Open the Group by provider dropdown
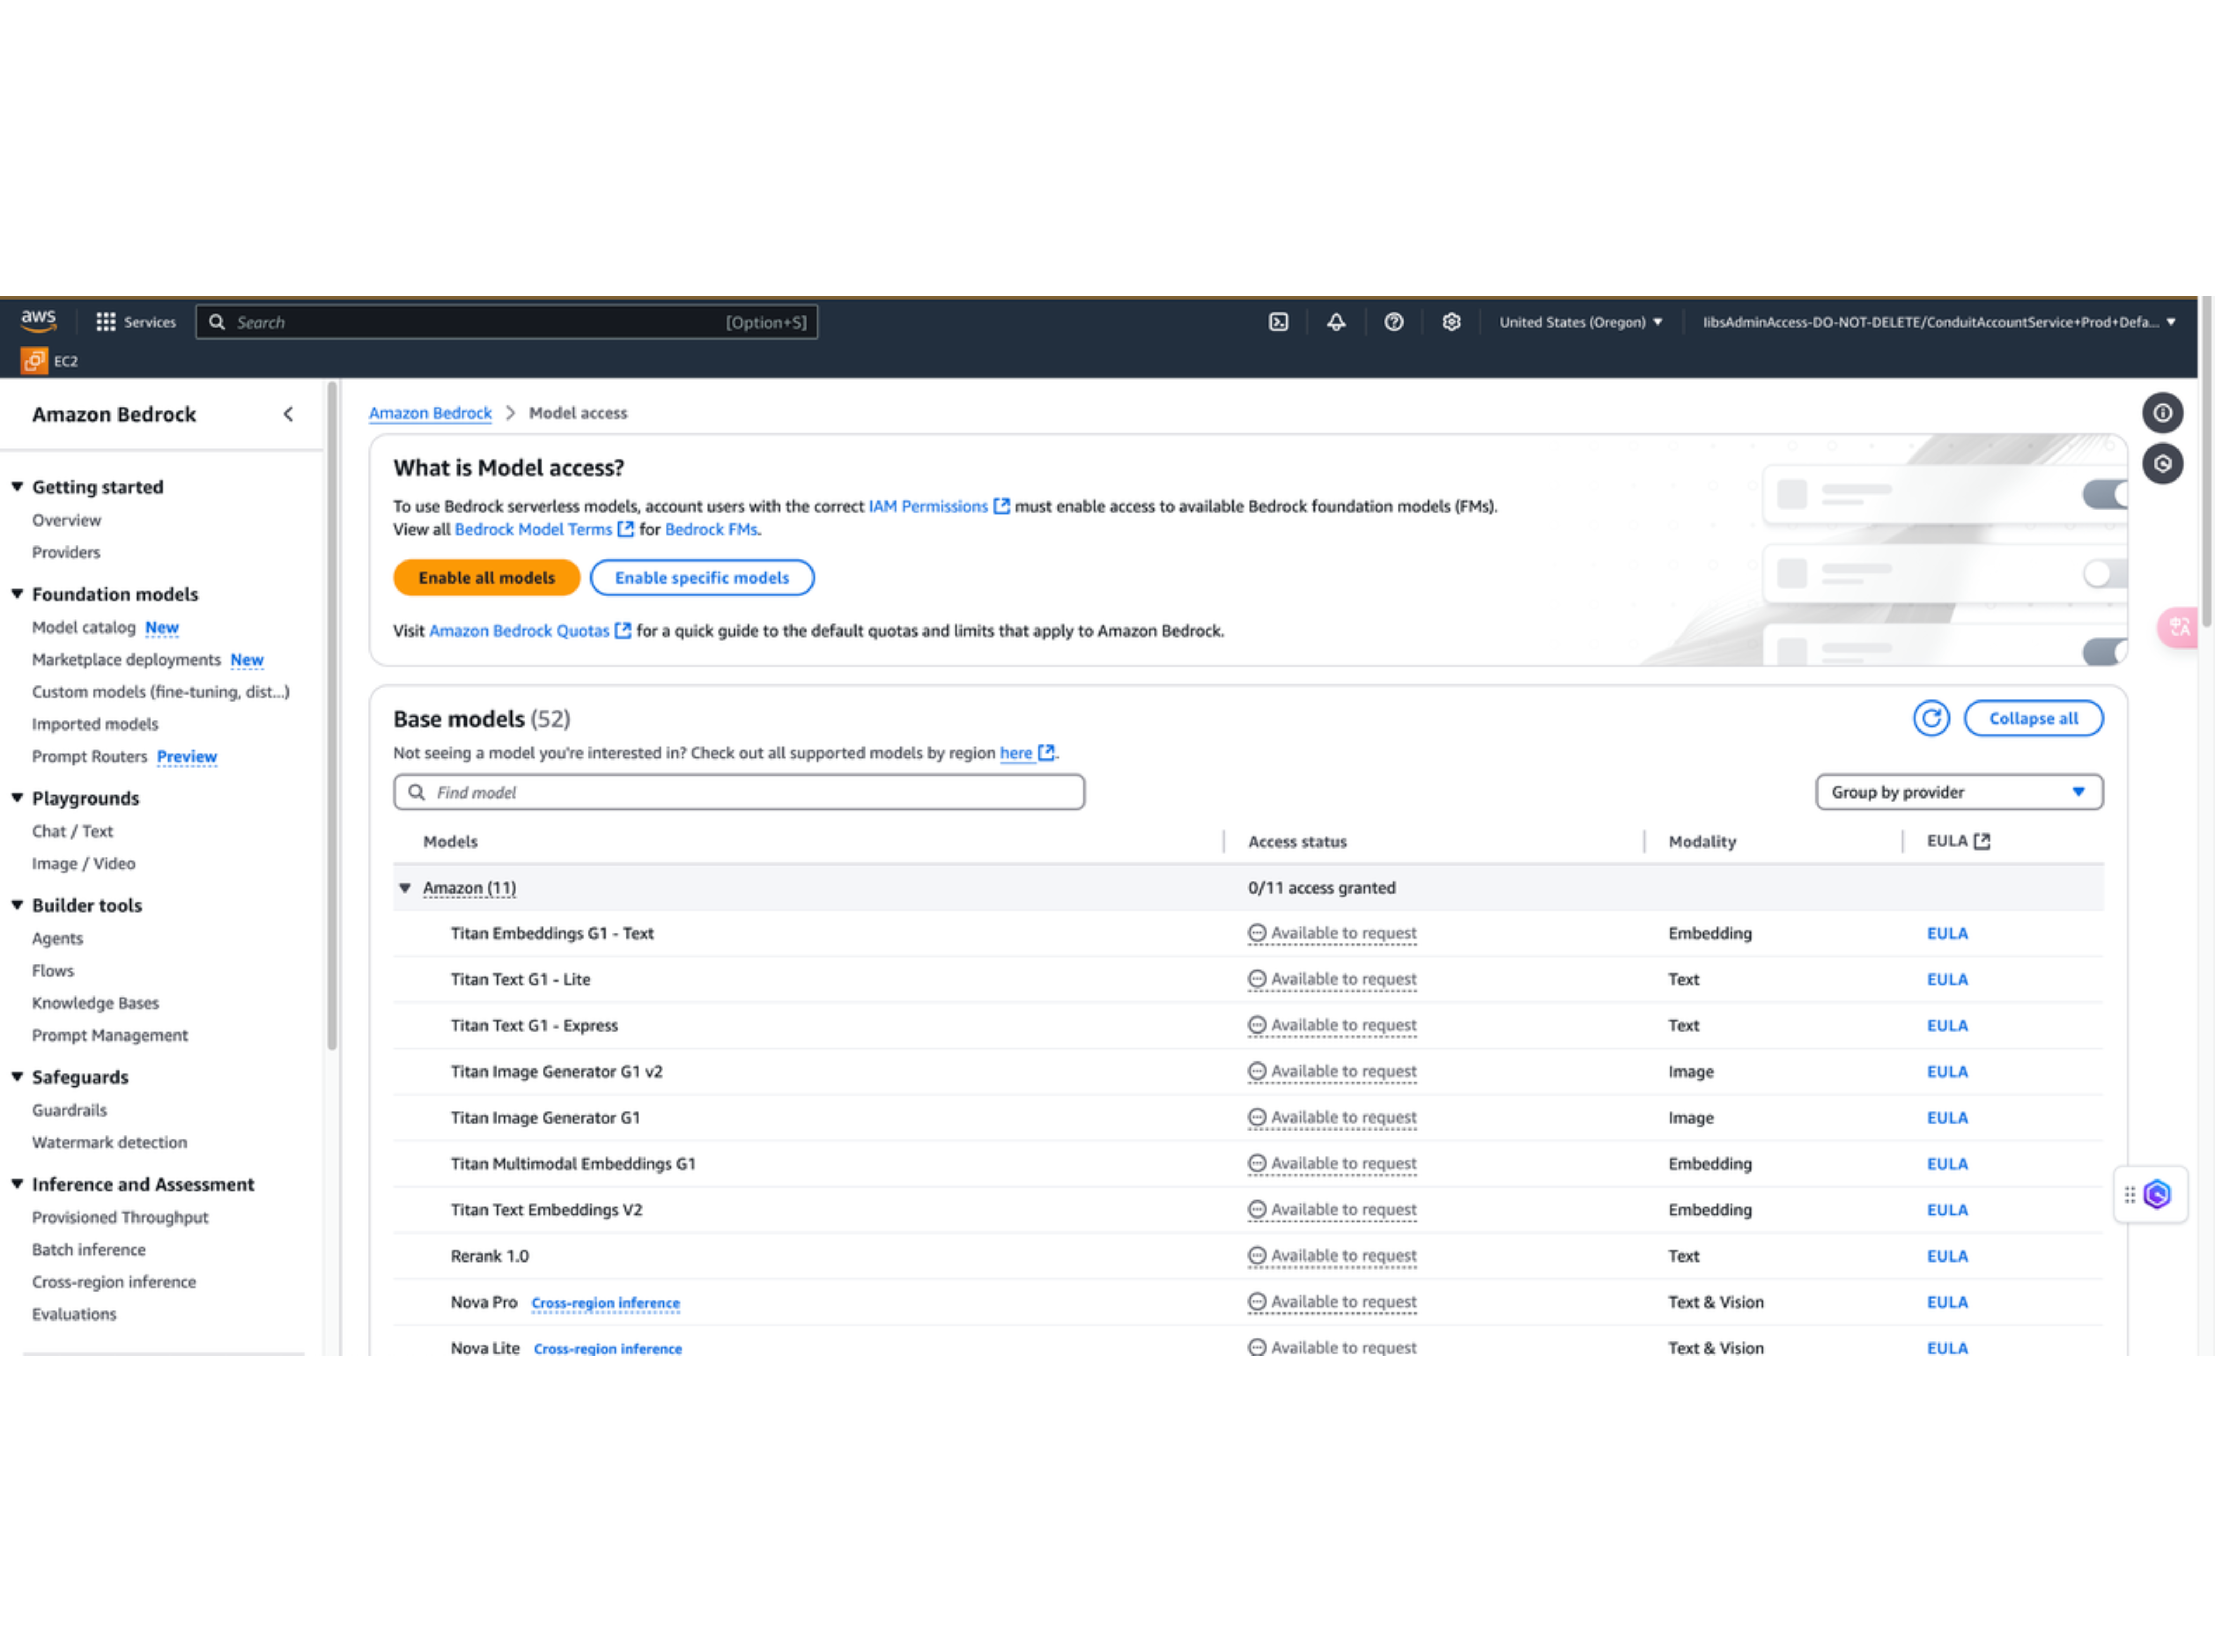Screen dimensions: 2215x1652 pos(1958,792)
